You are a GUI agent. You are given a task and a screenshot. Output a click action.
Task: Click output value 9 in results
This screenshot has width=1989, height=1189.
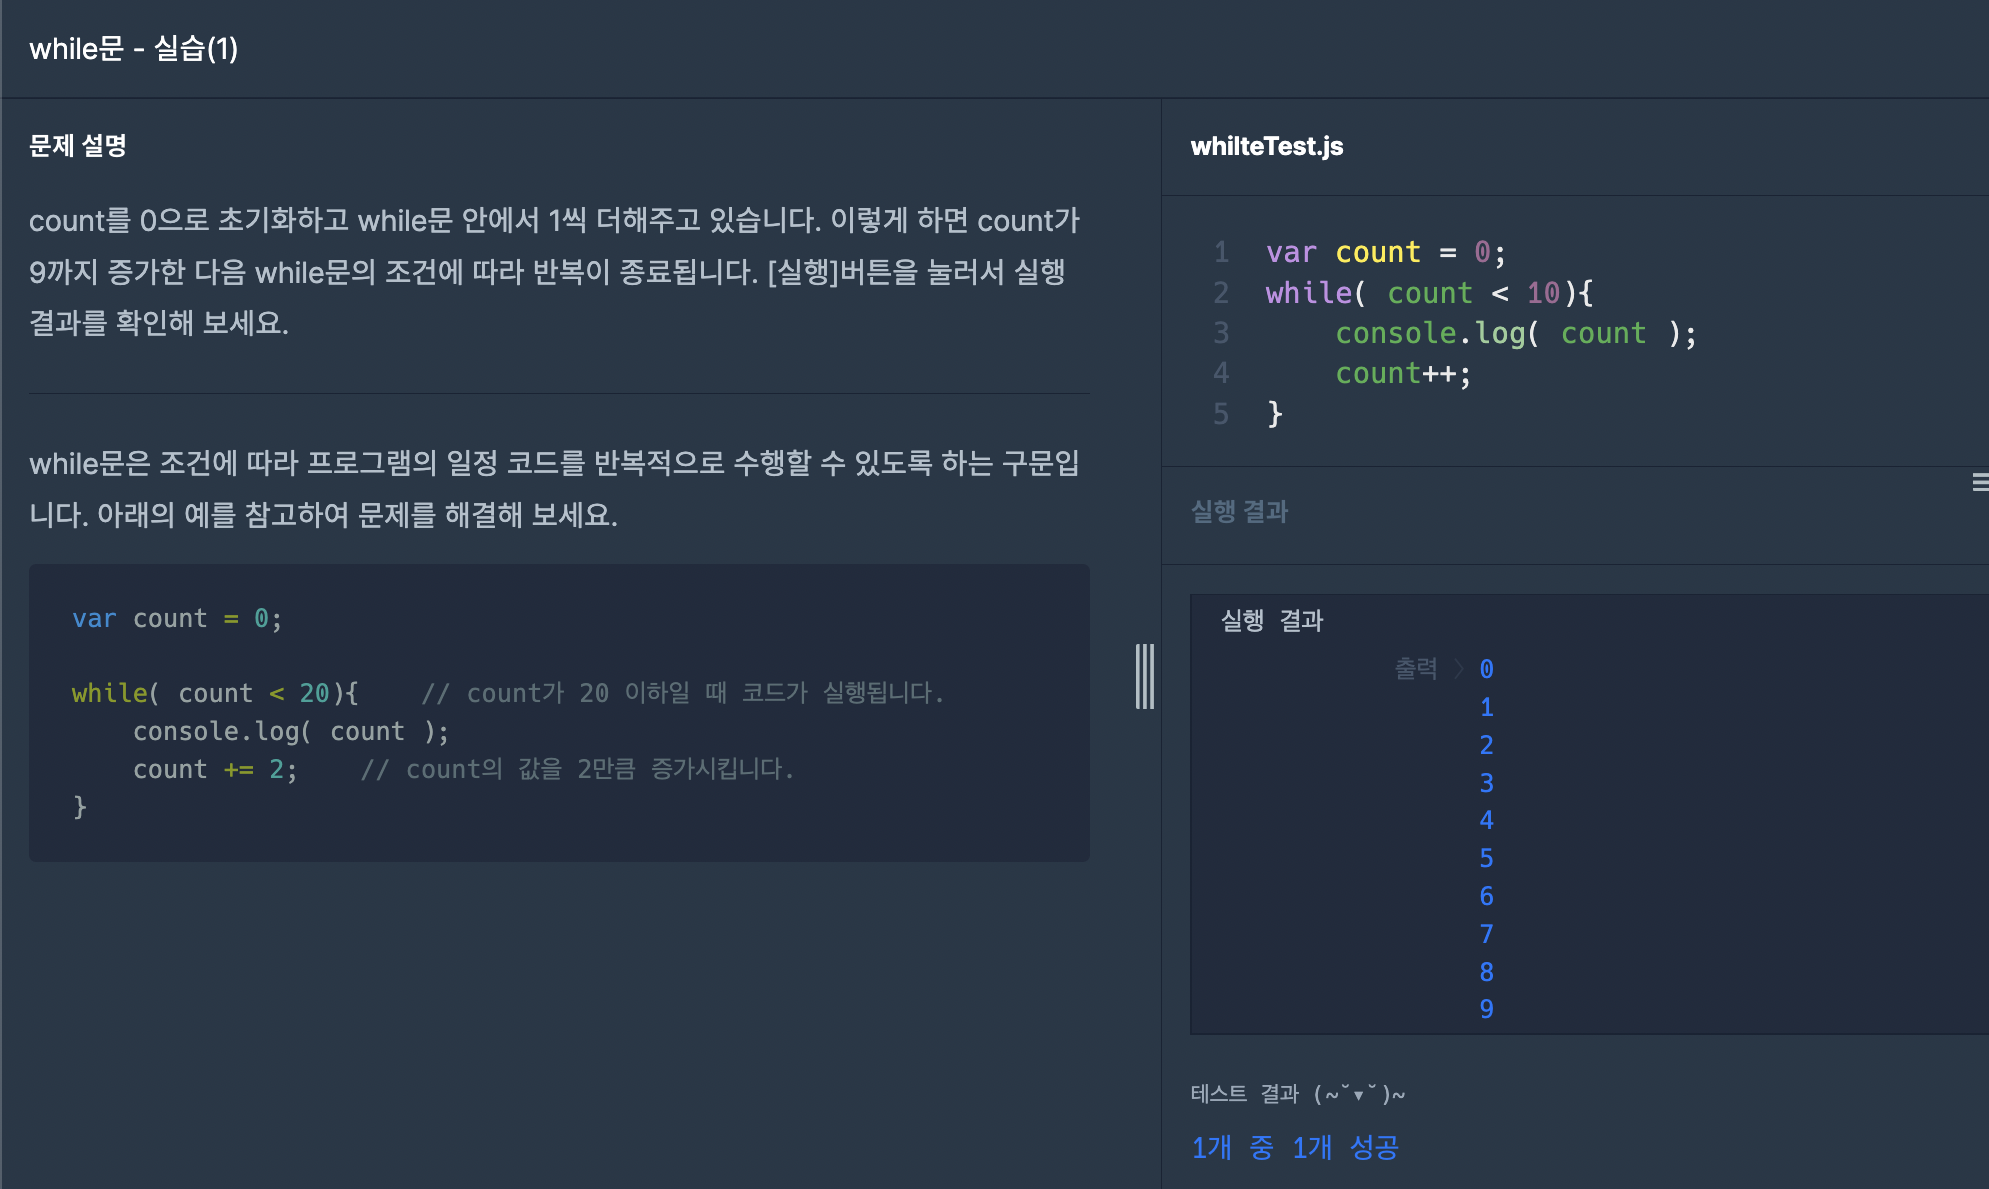point(1487,1009)
